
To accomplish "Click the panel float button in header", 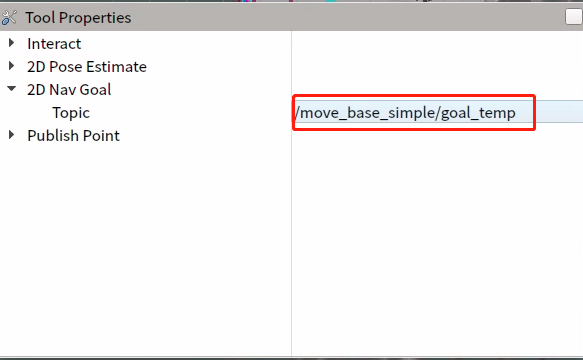I will 574,17.
